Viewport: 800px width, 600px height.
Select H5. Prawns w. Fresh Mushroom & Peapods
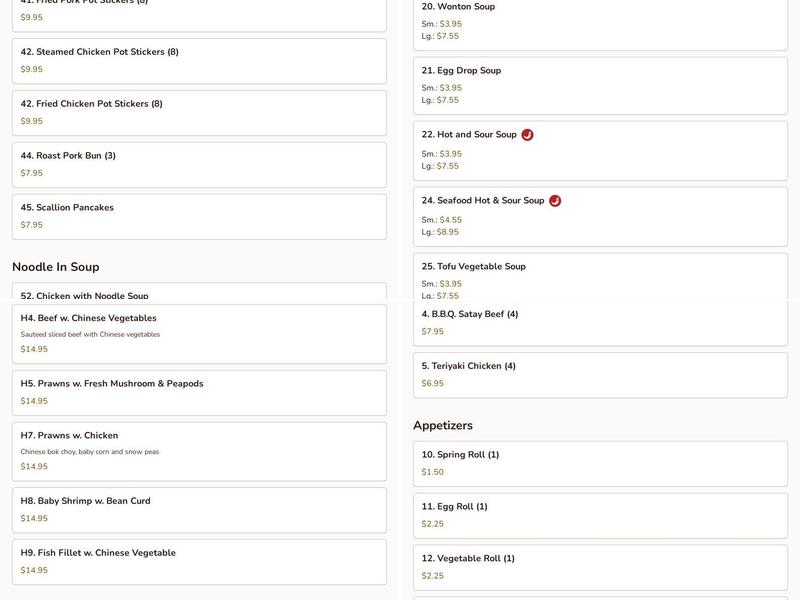click(x=199, y=393)
